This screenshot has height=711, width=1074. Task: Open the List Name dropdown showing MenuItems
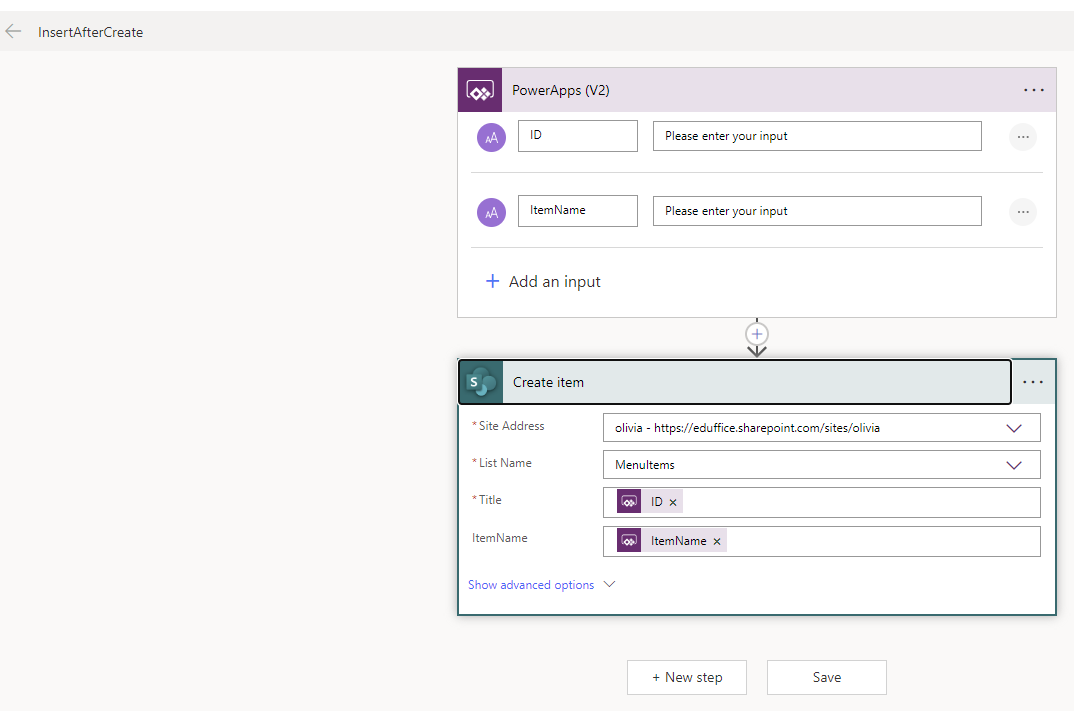click(x=1015, y=464)
